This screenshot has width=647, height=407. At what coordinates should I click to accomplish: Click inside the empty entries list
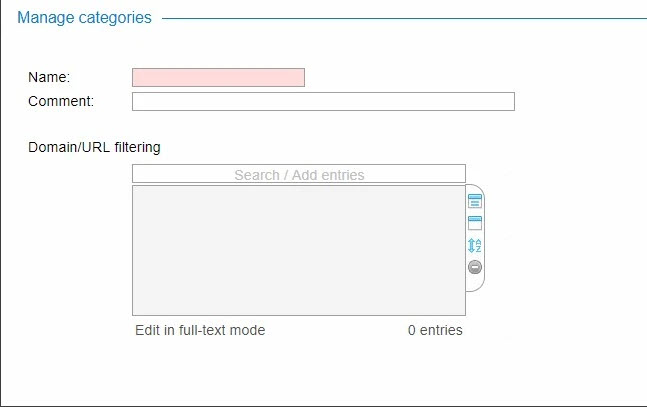299,251
